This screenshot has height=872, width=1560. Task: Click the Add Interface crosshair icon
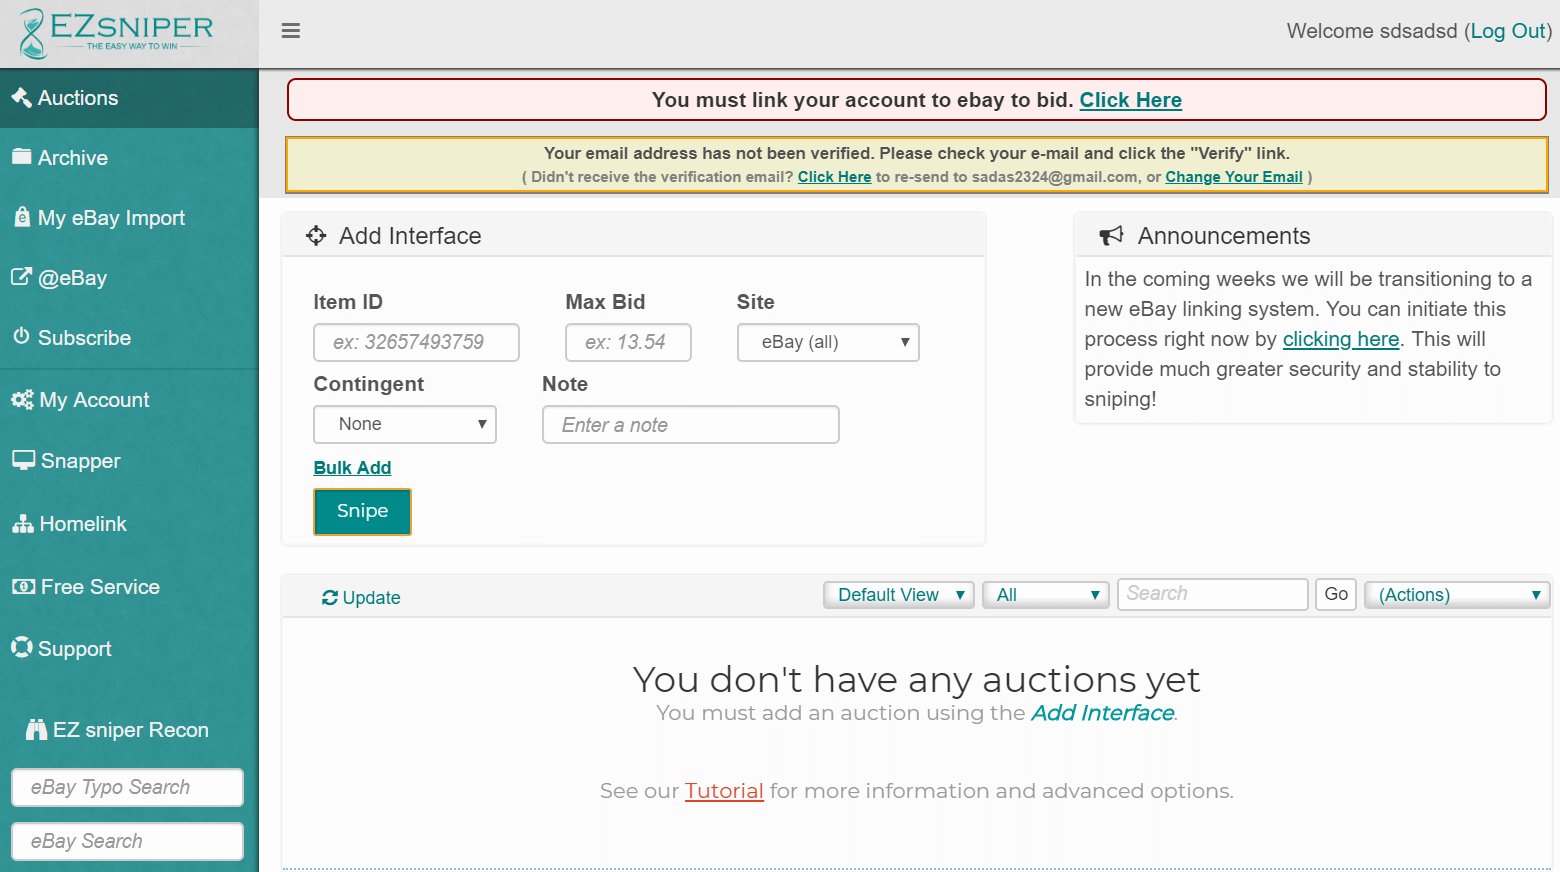(316, 235)
